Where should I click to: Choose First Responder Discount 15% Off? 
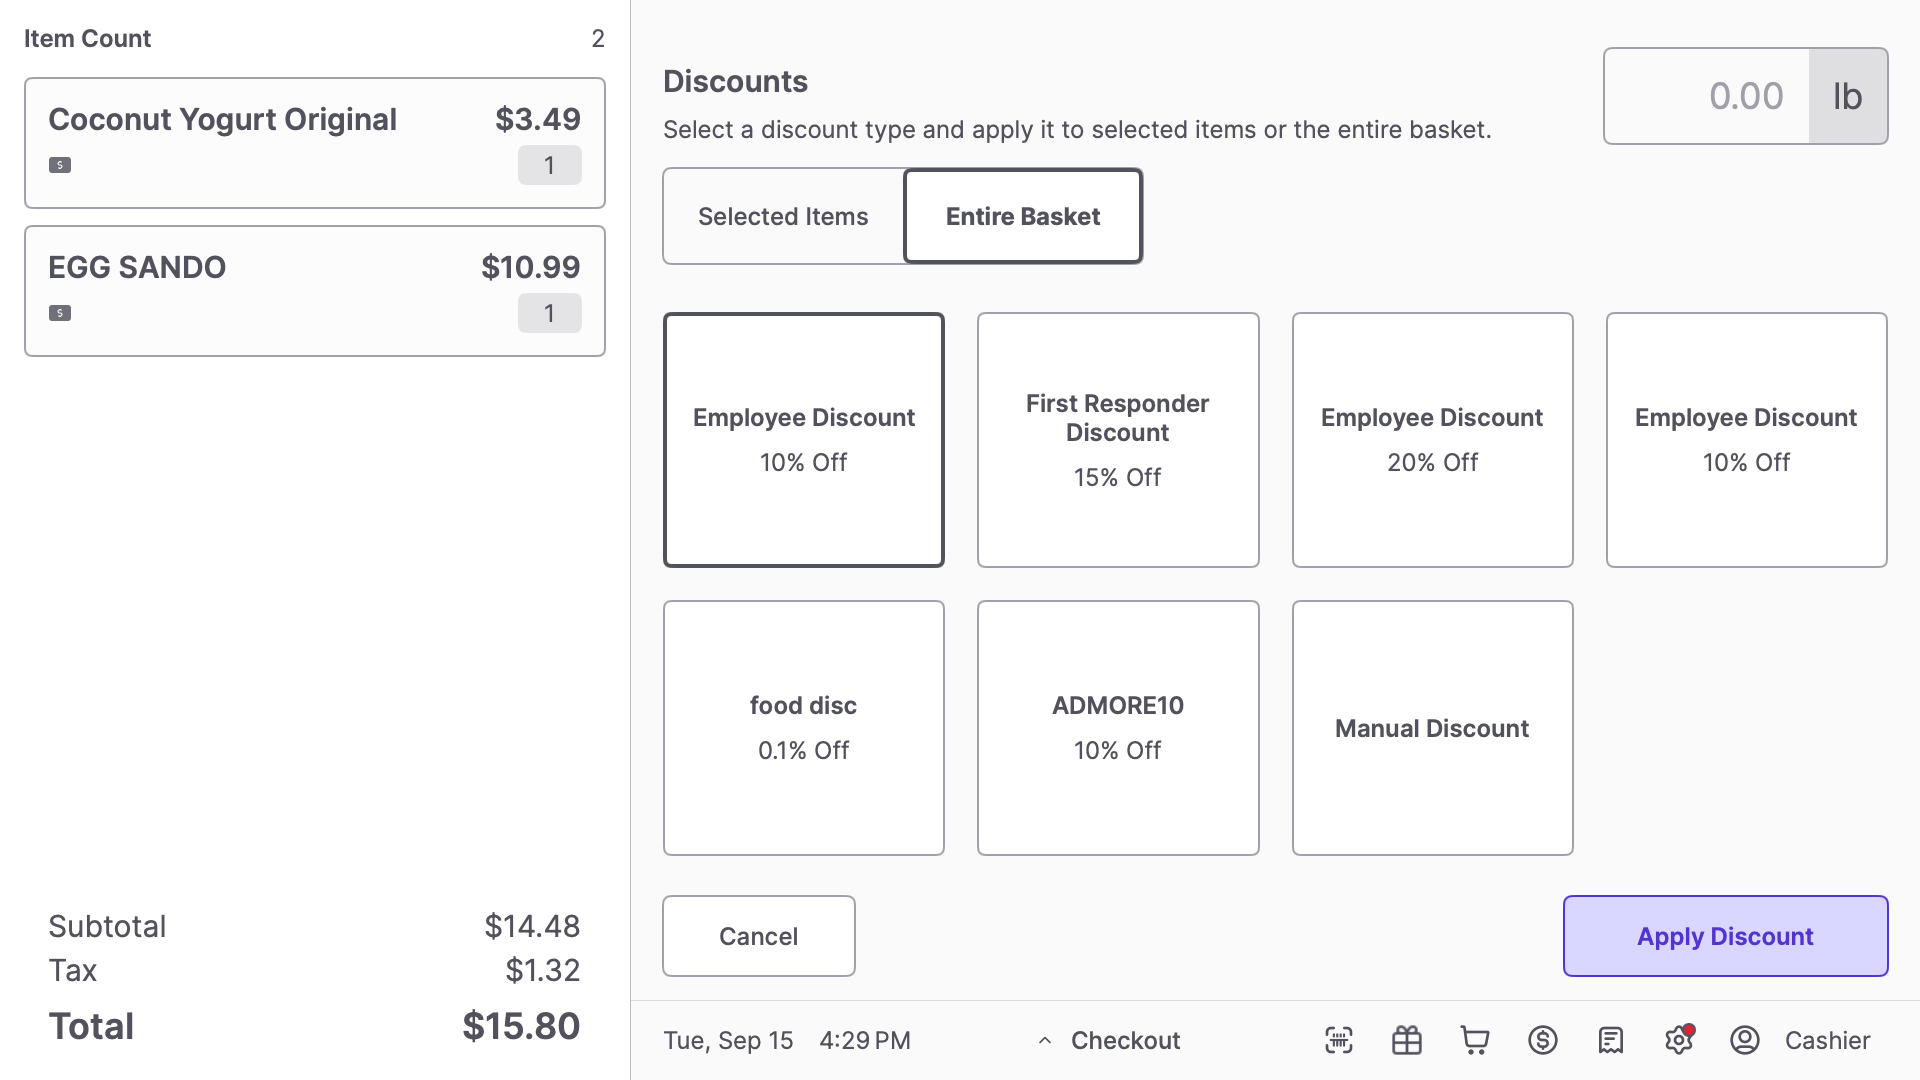pos(1118,440)
